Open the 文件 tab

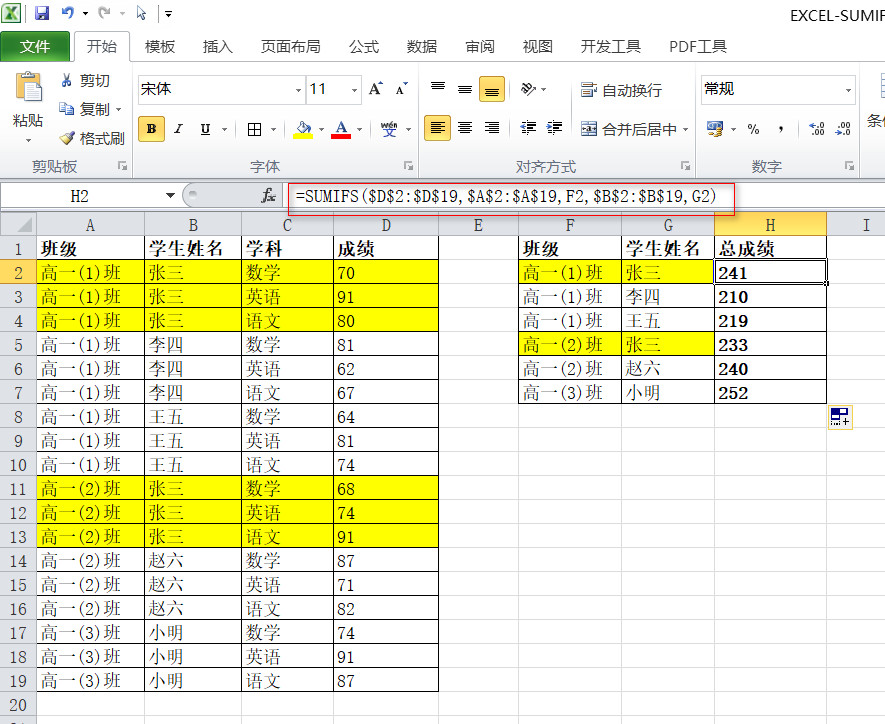[35, 46]
